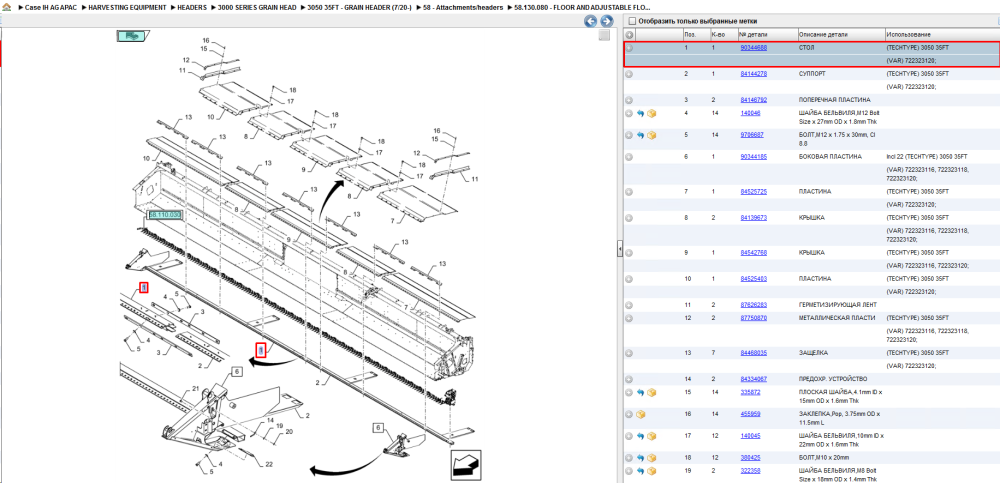Go to the catalog home icon
Viewport: 1000px width, 483px height.
click(x=6, y=7)
